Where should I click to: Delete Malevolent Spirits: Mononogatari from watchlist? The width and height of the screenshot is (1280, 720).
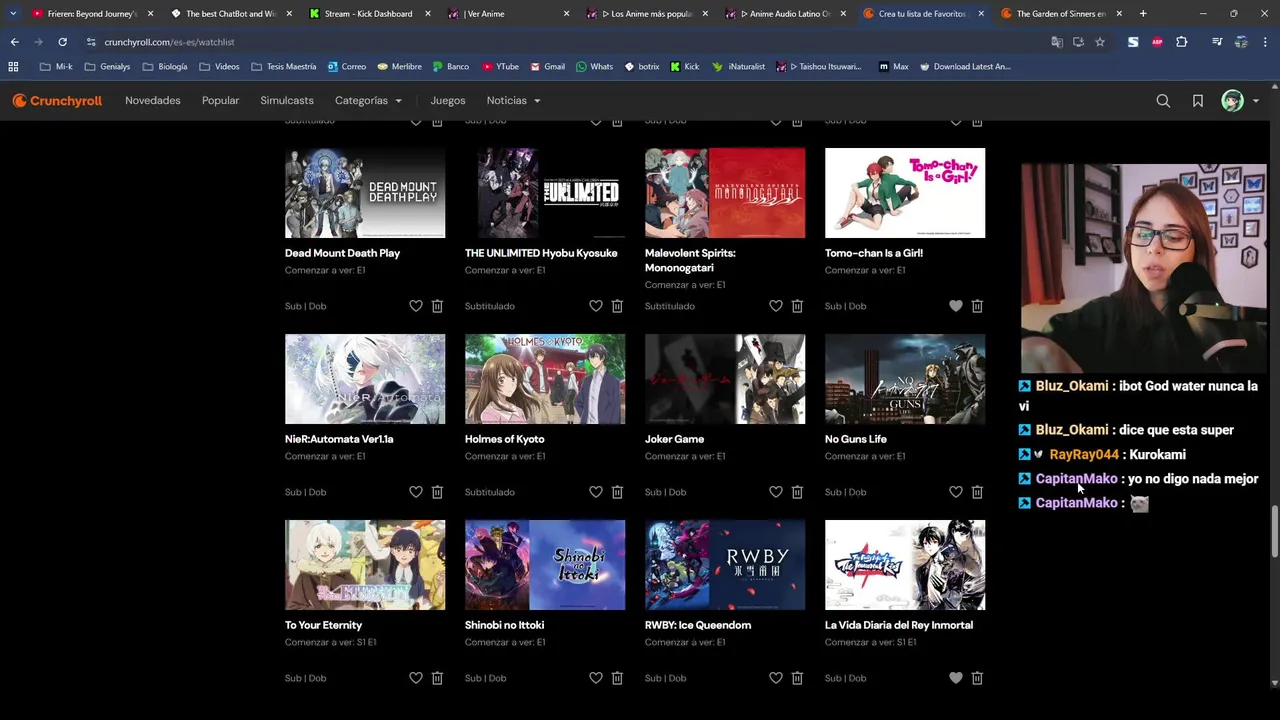coord(797,306)
